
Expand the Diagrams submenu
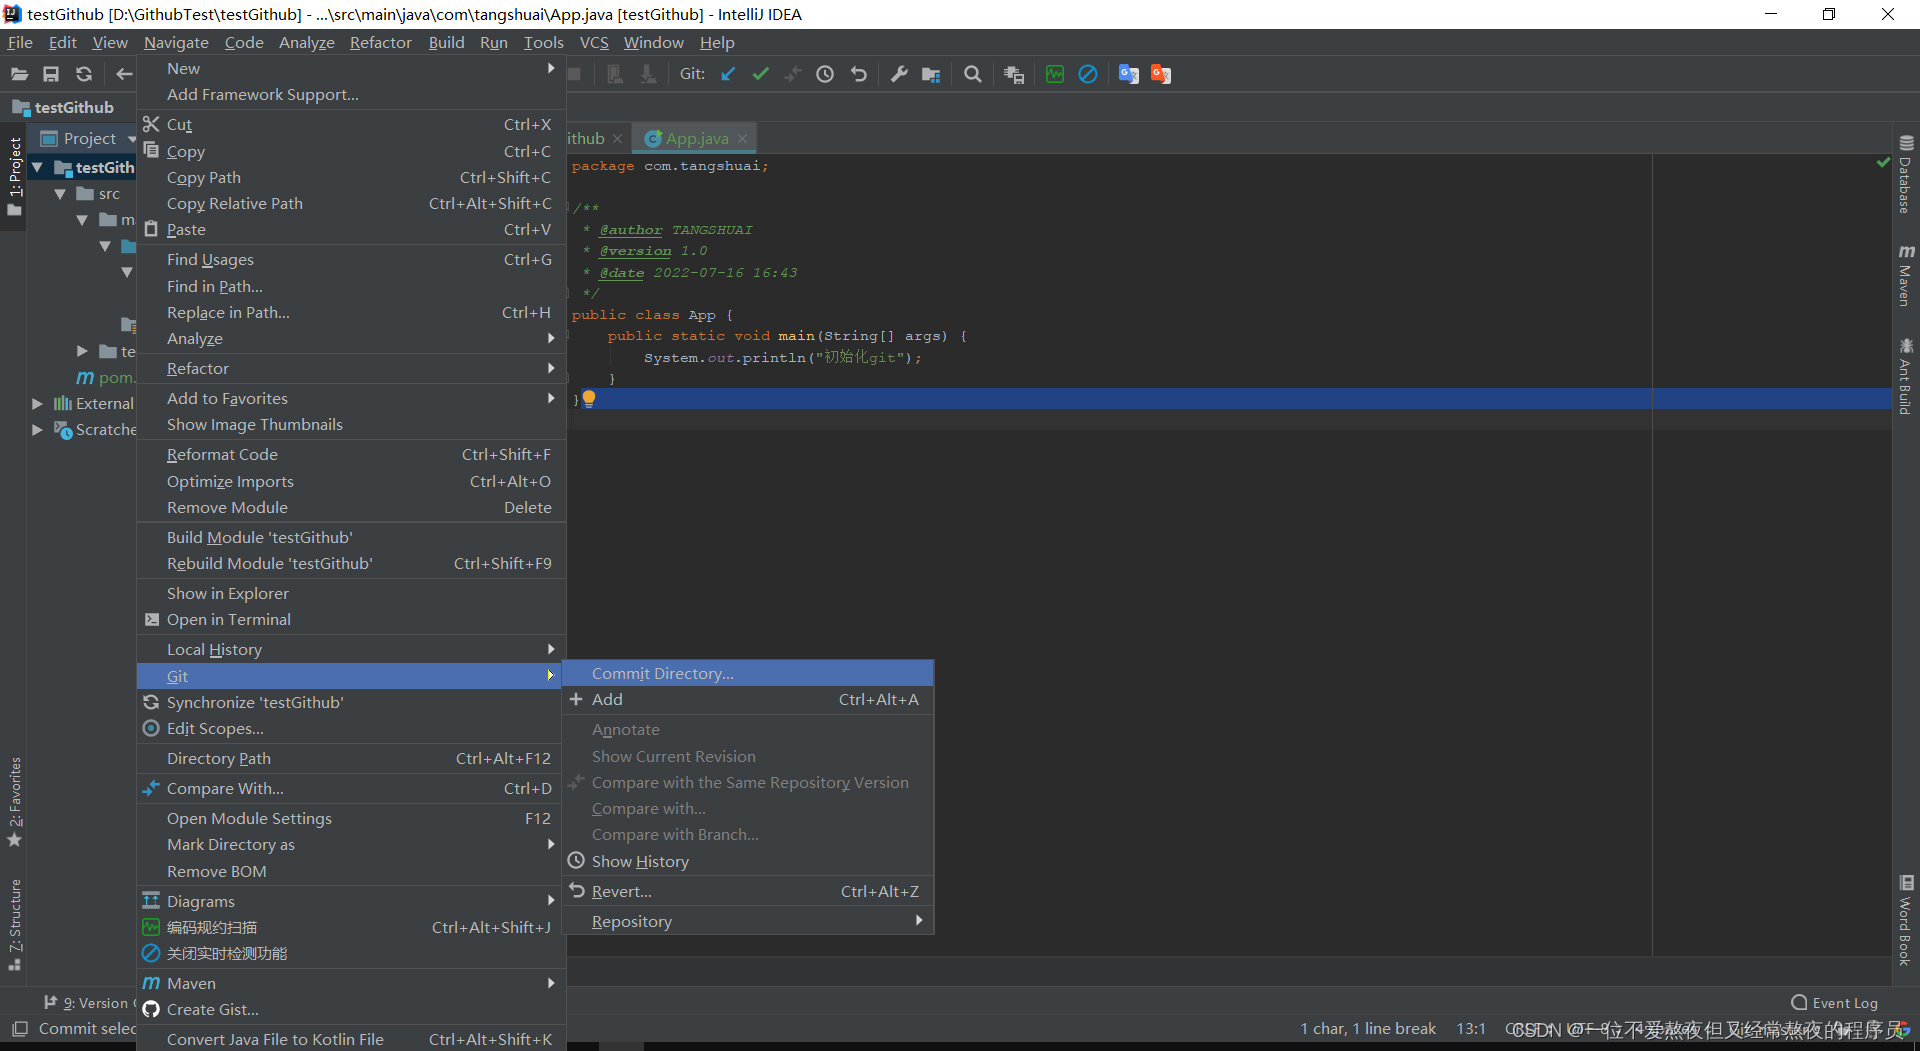coord(351,902)
